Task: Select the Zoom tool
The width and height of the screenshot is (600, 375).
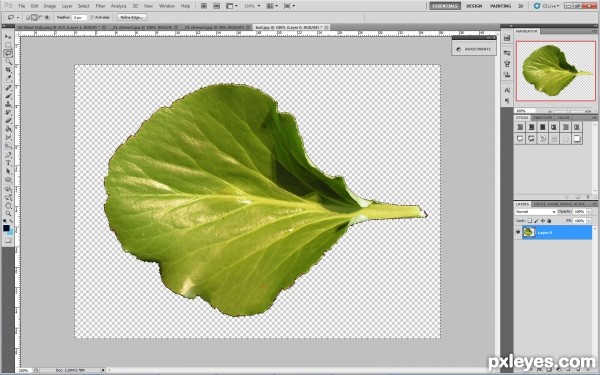Action: [8, 214]
